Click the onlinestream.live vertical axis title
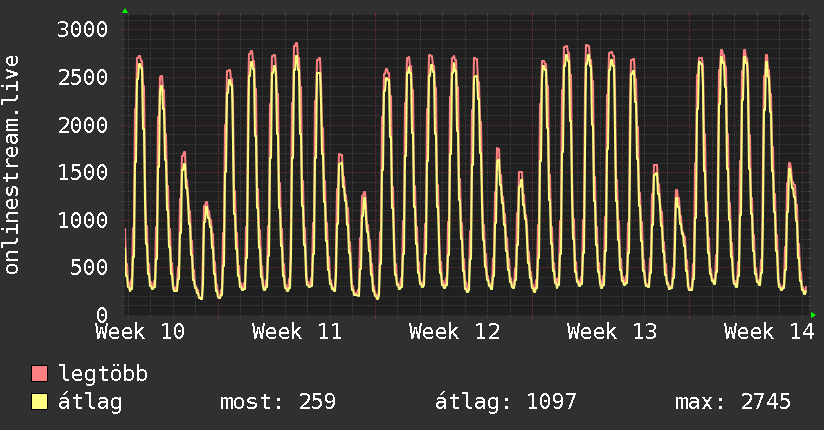824x430 pixels. point(12,165)
